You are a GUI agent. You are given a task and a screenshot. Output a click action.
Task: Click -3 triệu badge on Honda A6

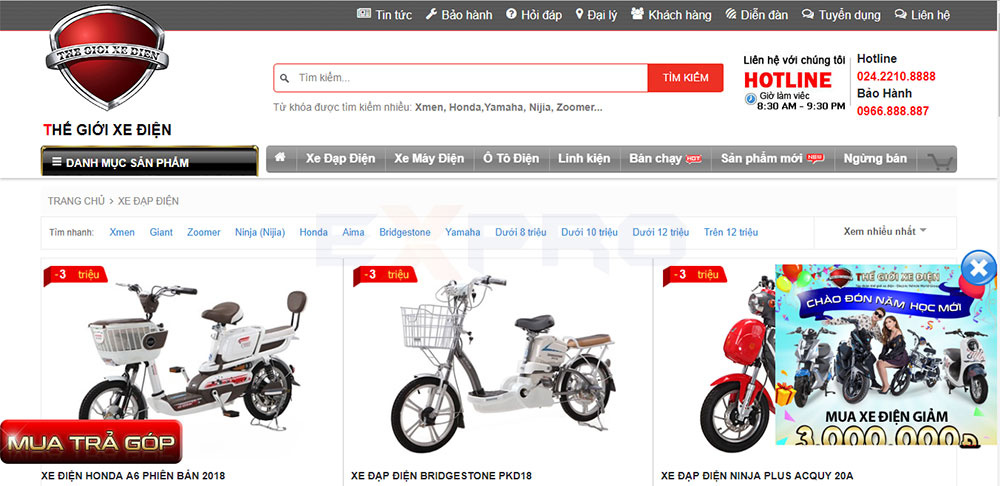pyautogui.click(x=75, y=275)
